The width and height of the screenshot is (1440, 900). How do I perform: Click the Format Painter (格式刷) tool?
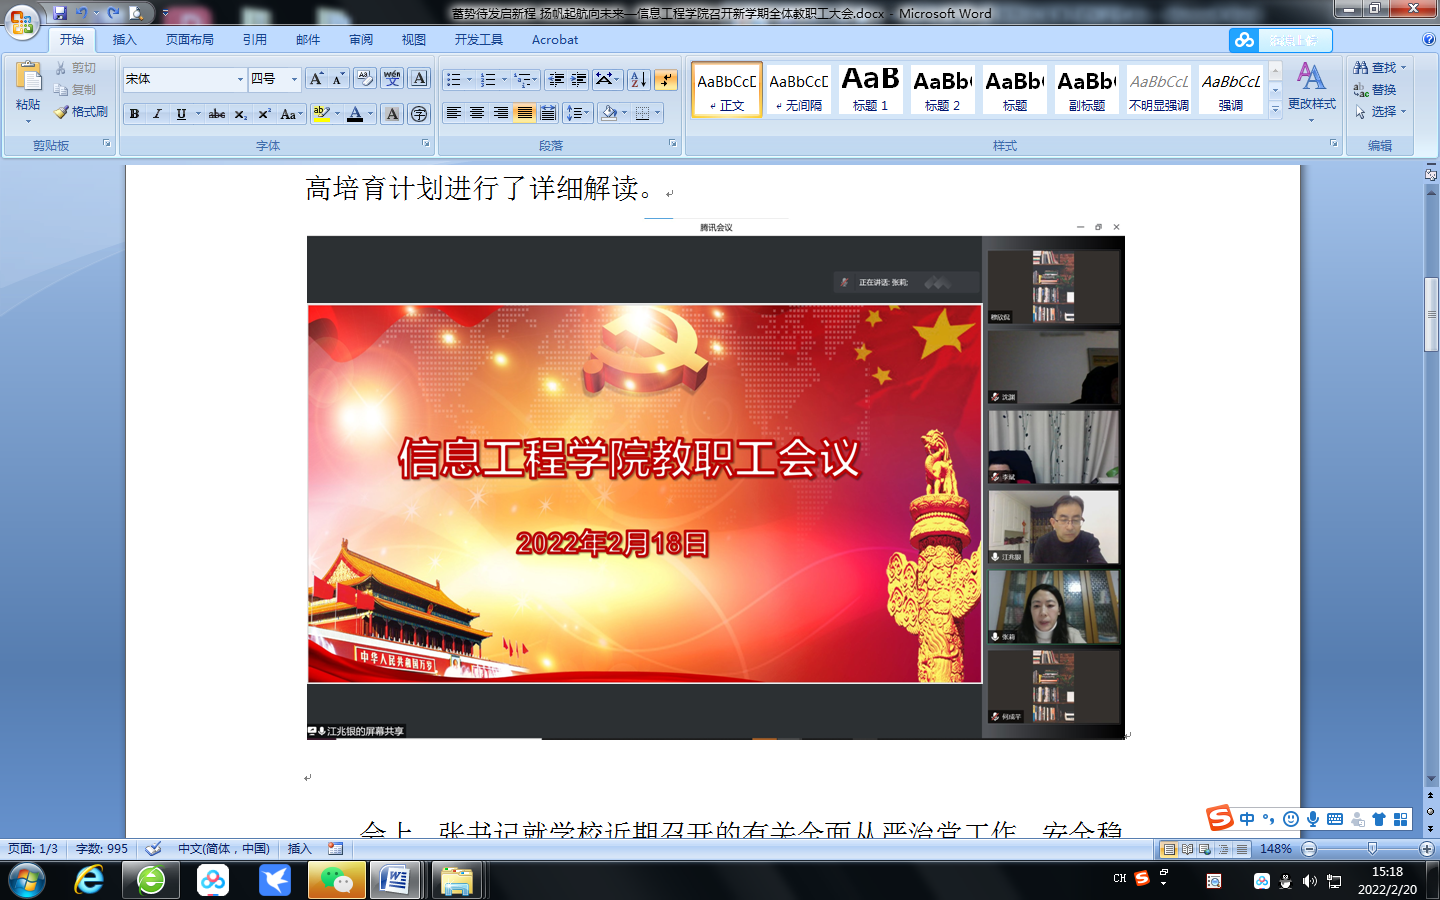[x=81, y=112]
